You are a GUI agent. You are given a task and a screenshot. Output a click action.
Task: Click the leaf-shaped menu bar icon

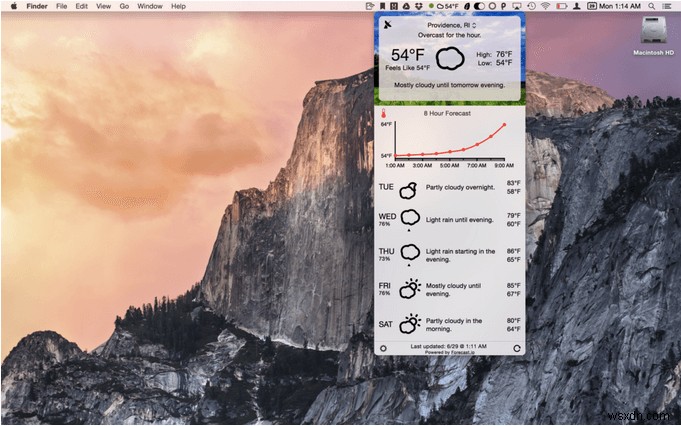[x=467, y=6]
